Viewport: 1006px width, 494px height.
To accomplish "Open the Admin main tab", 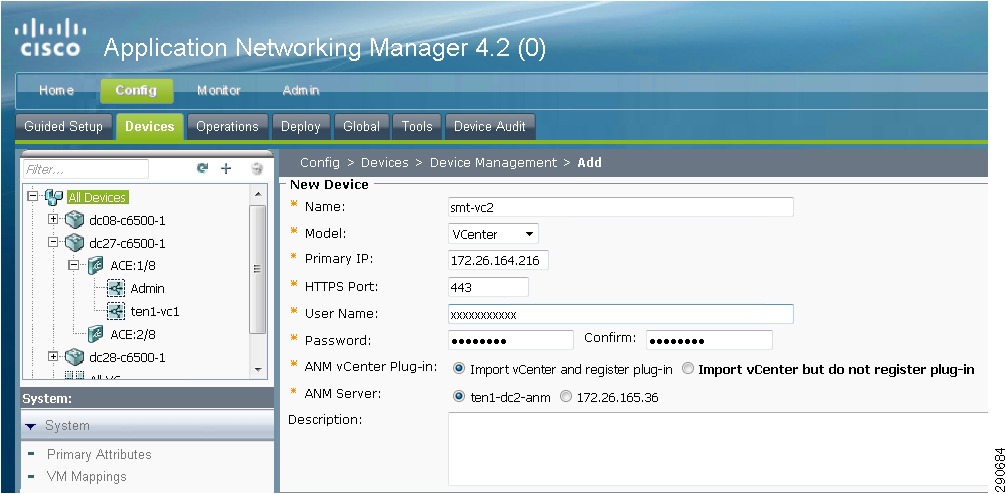I will 300,90.
